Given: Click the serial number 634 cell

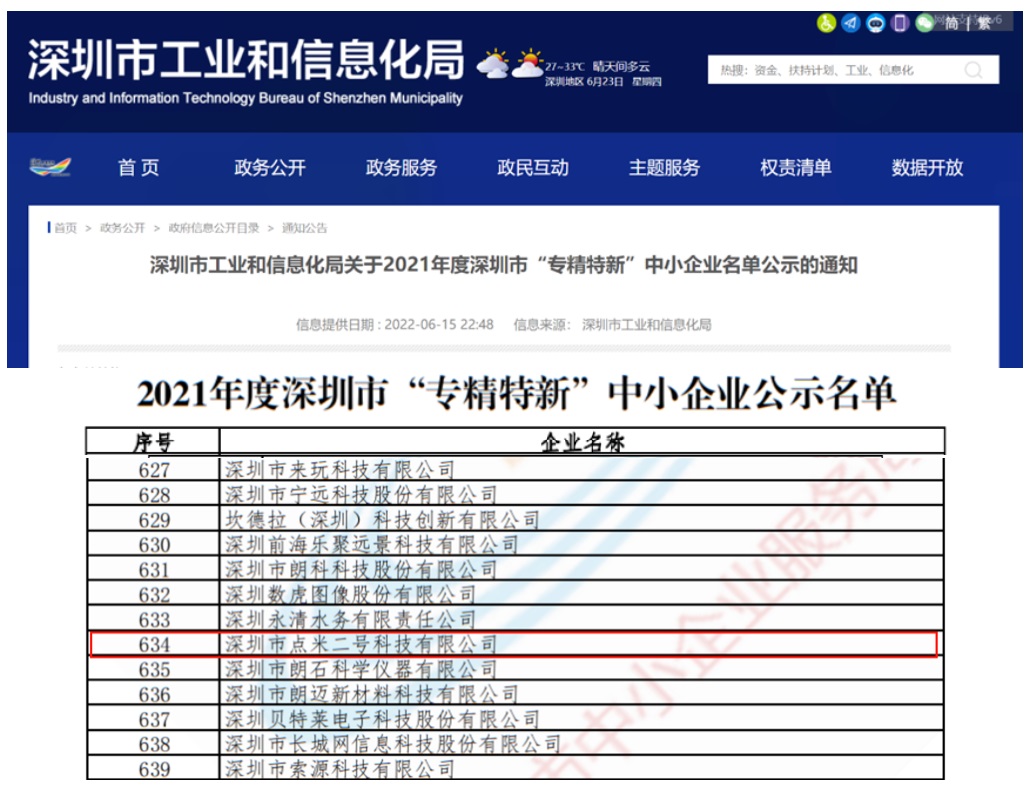Looking at the screenshot, I should point(153,644).
